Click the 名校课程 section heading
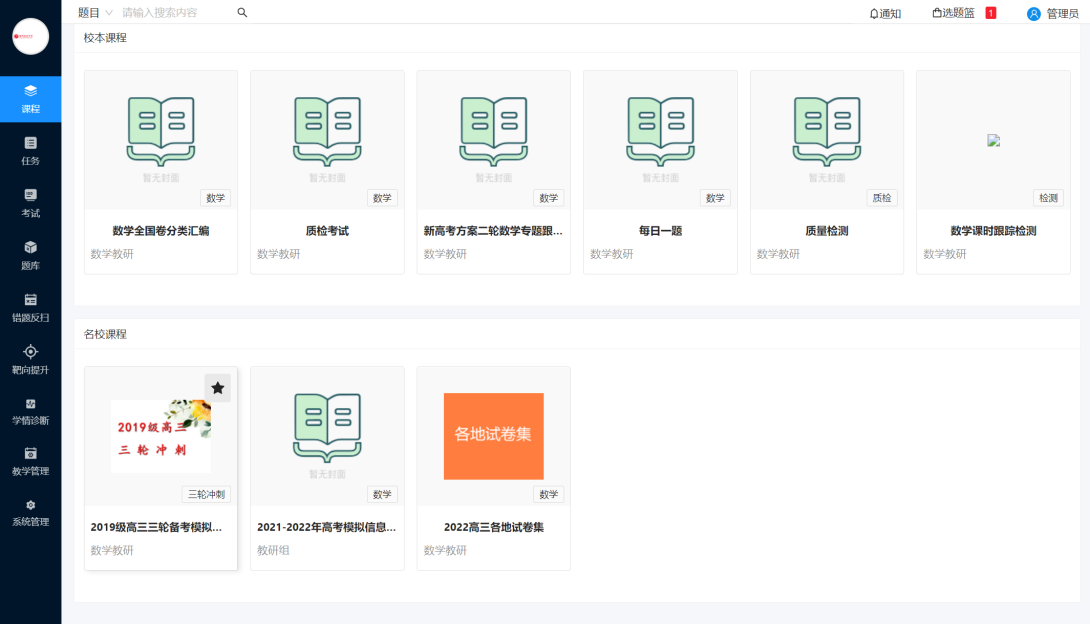 105,334
